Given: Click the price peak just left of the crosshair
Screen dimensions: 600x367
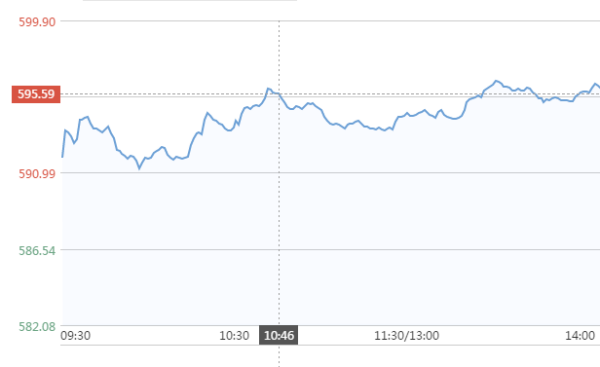Looking at the screenshot, I should [268, 88].
